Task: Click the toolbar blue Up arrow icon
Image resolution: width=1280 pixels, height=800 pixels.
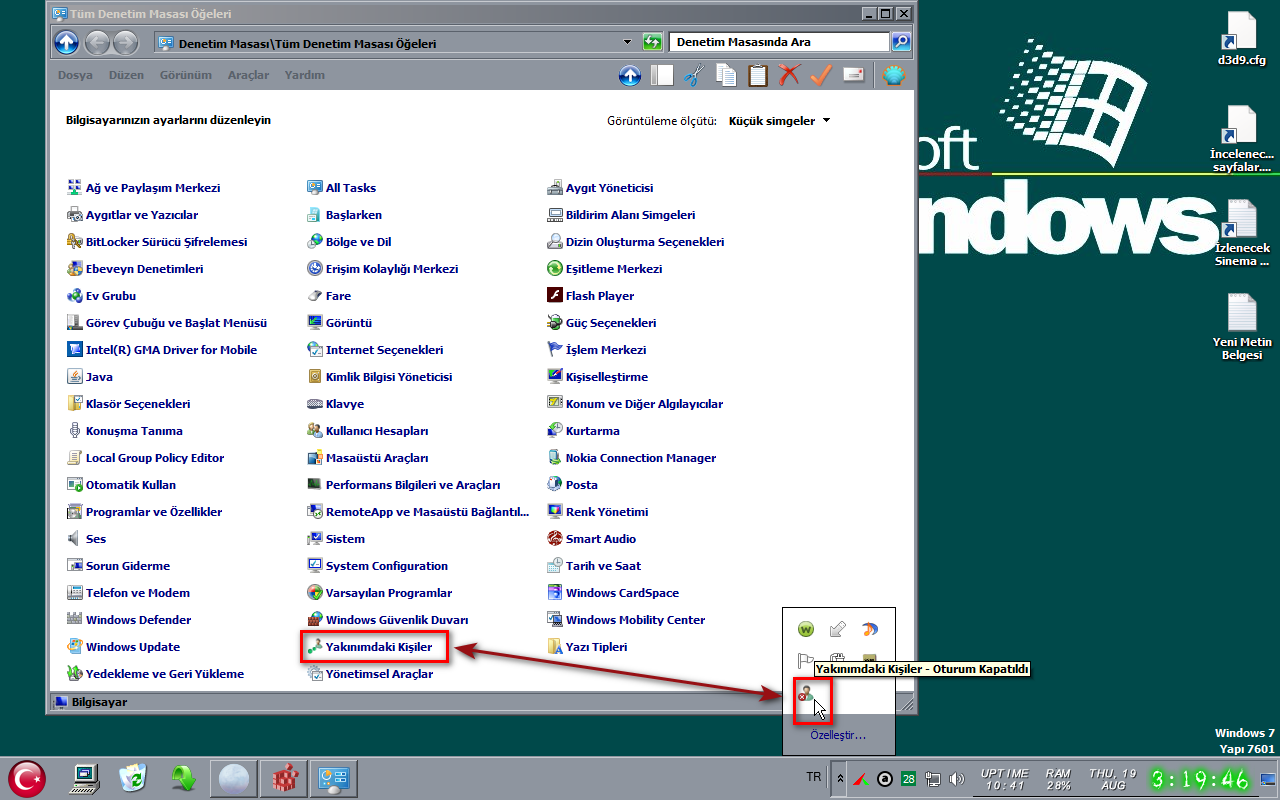Action: [x=630, y=75]
